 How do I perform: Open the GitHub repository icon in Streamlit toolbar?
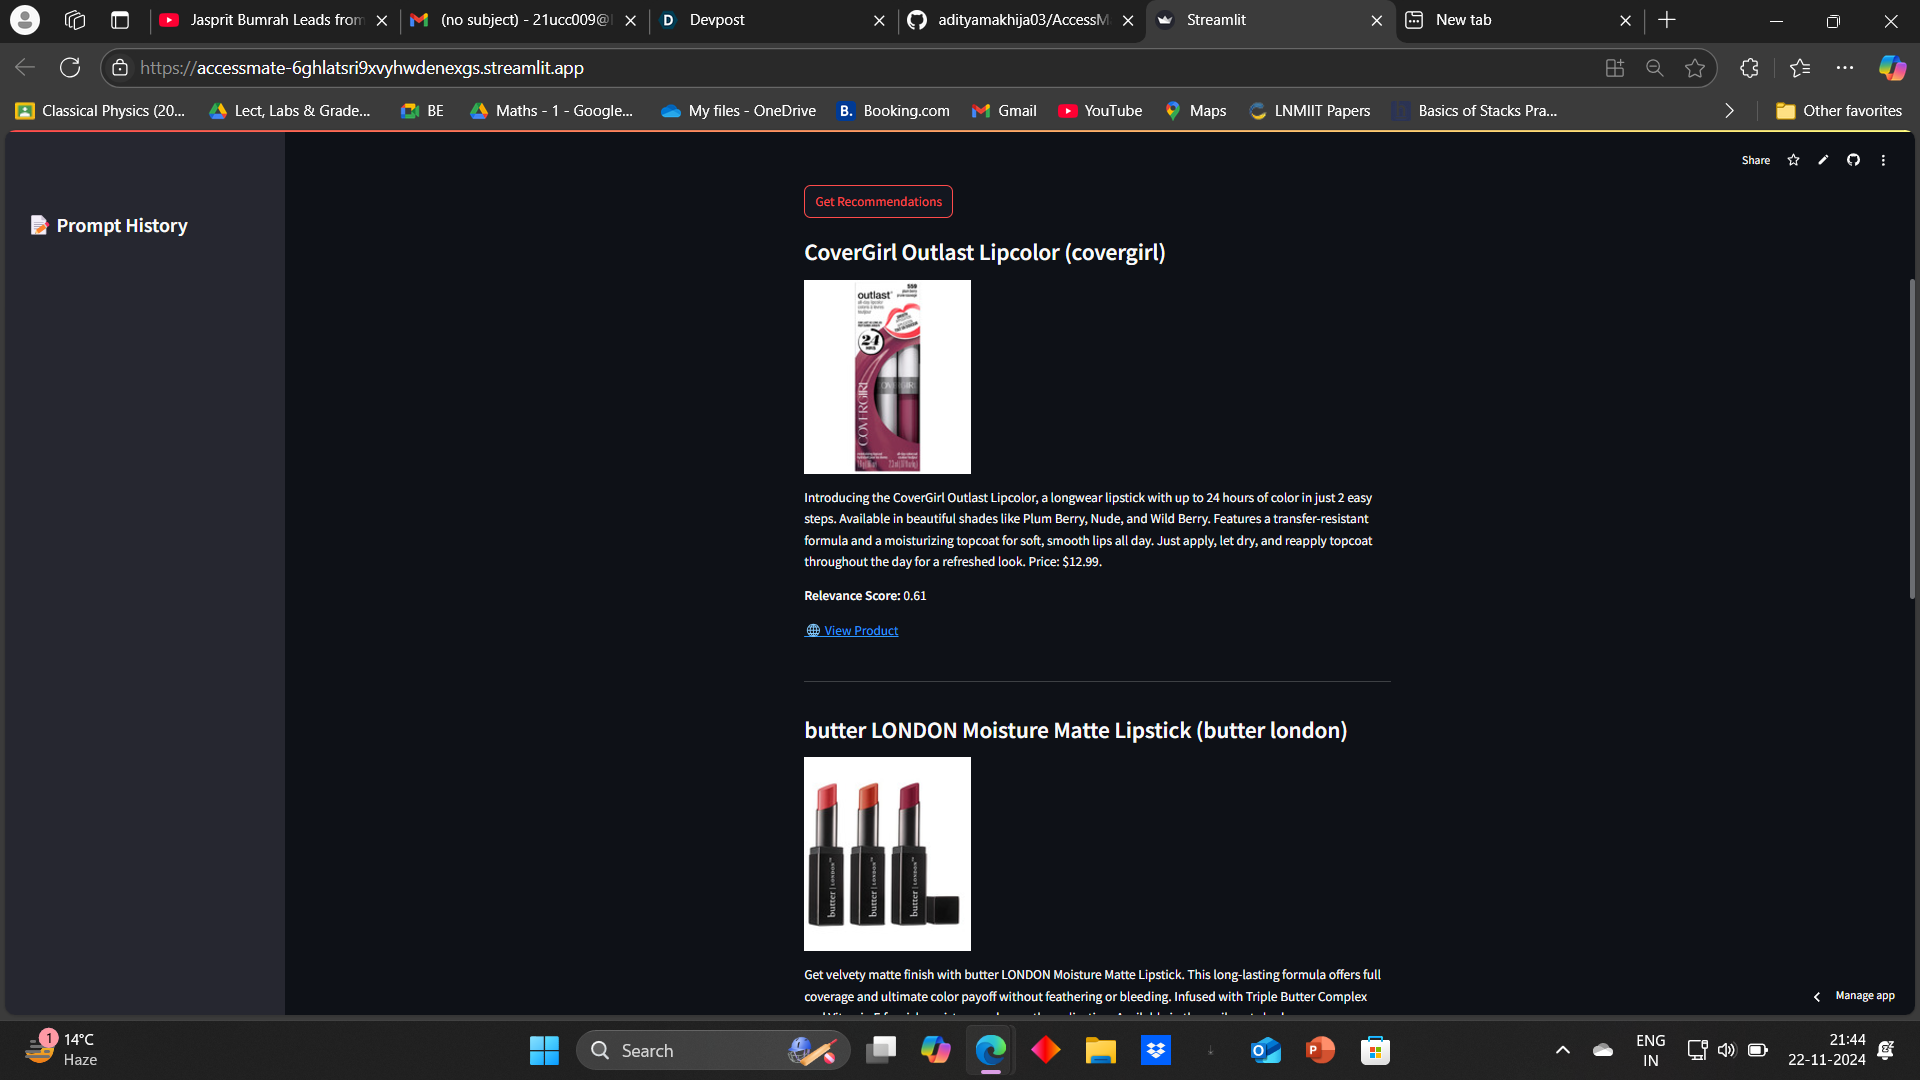pyautogui.click(x=1853, y=160)
